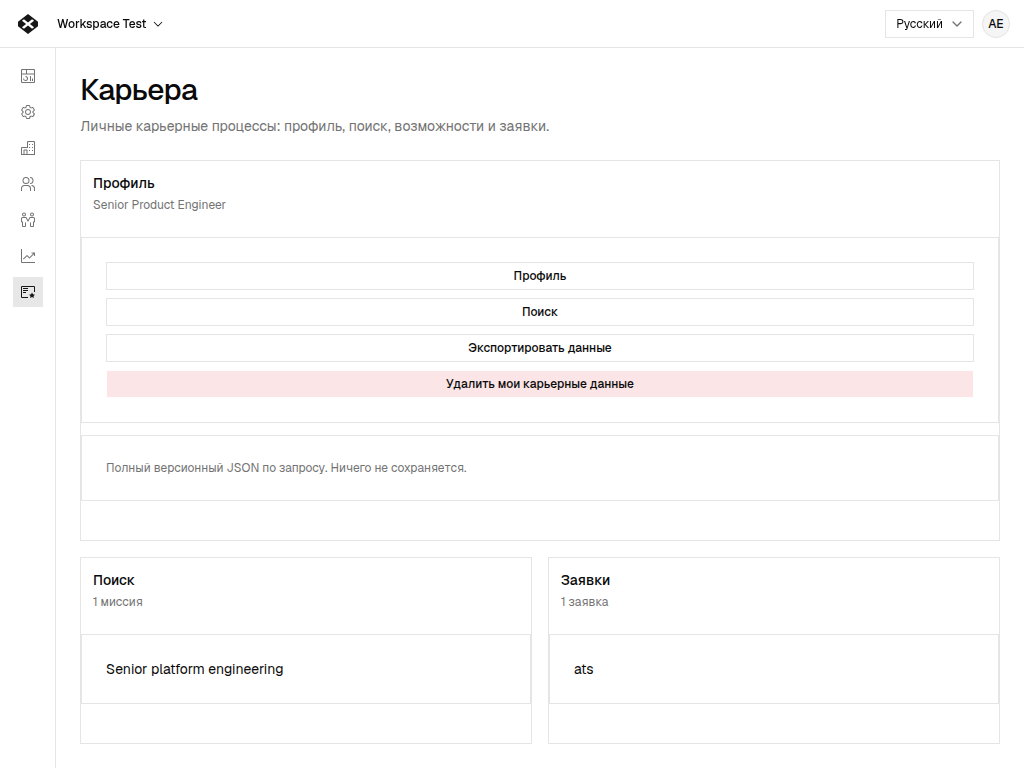Click the app logo icon
This screenshot has height=768, width=1024.
click(28, 24)
